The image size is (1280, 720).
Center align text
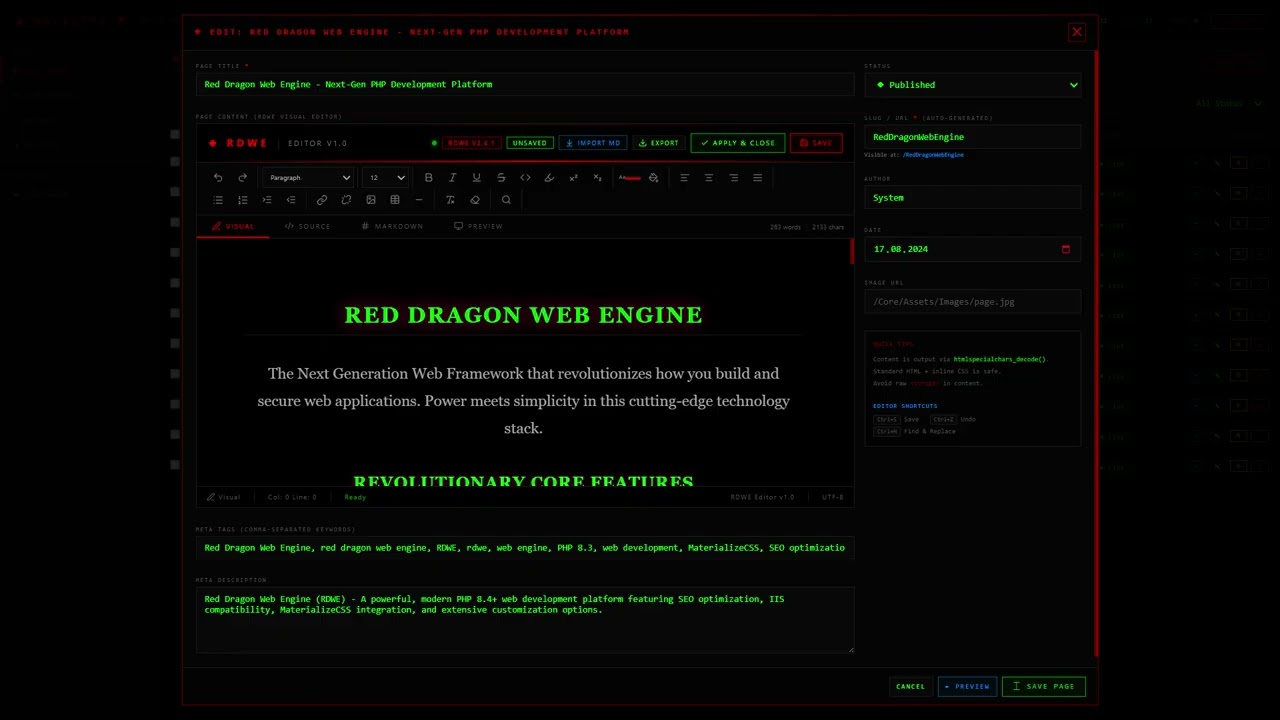click(709, 178)
